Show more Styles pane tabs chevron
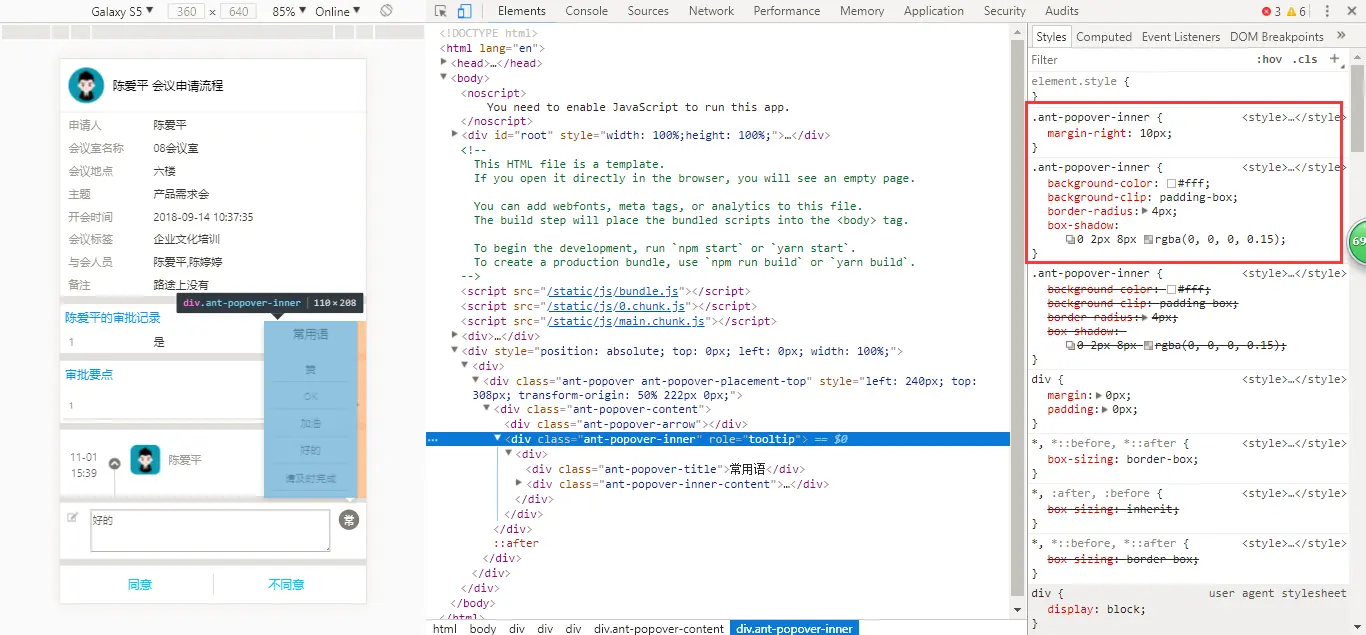This screenshot has width=1366, height=635. pos(1342,37)
